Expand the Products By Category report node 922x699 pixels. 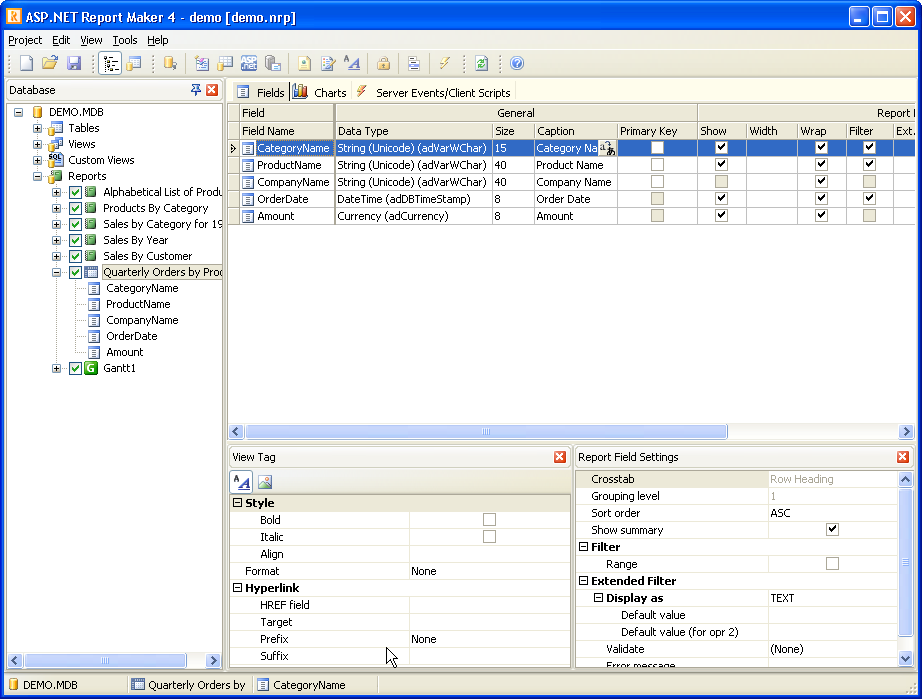[56, 208]
